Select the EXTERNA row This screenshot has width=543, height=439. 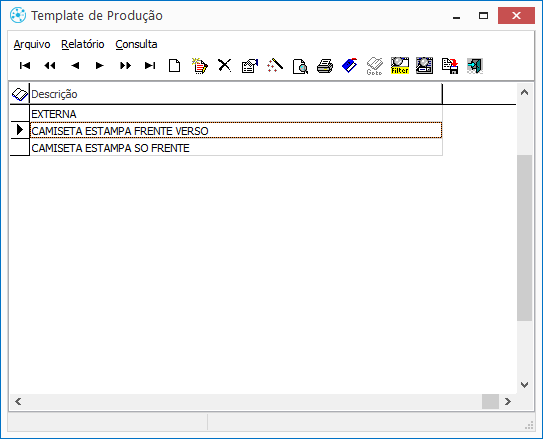click(236, 114)
